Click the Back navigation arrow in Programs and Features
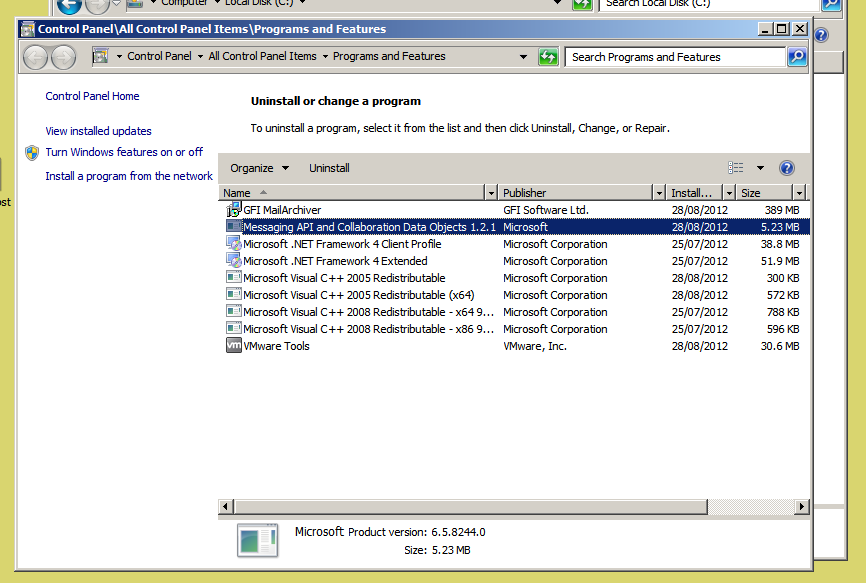The height and width of the screenshot is (583, 866). pos(36,57)
